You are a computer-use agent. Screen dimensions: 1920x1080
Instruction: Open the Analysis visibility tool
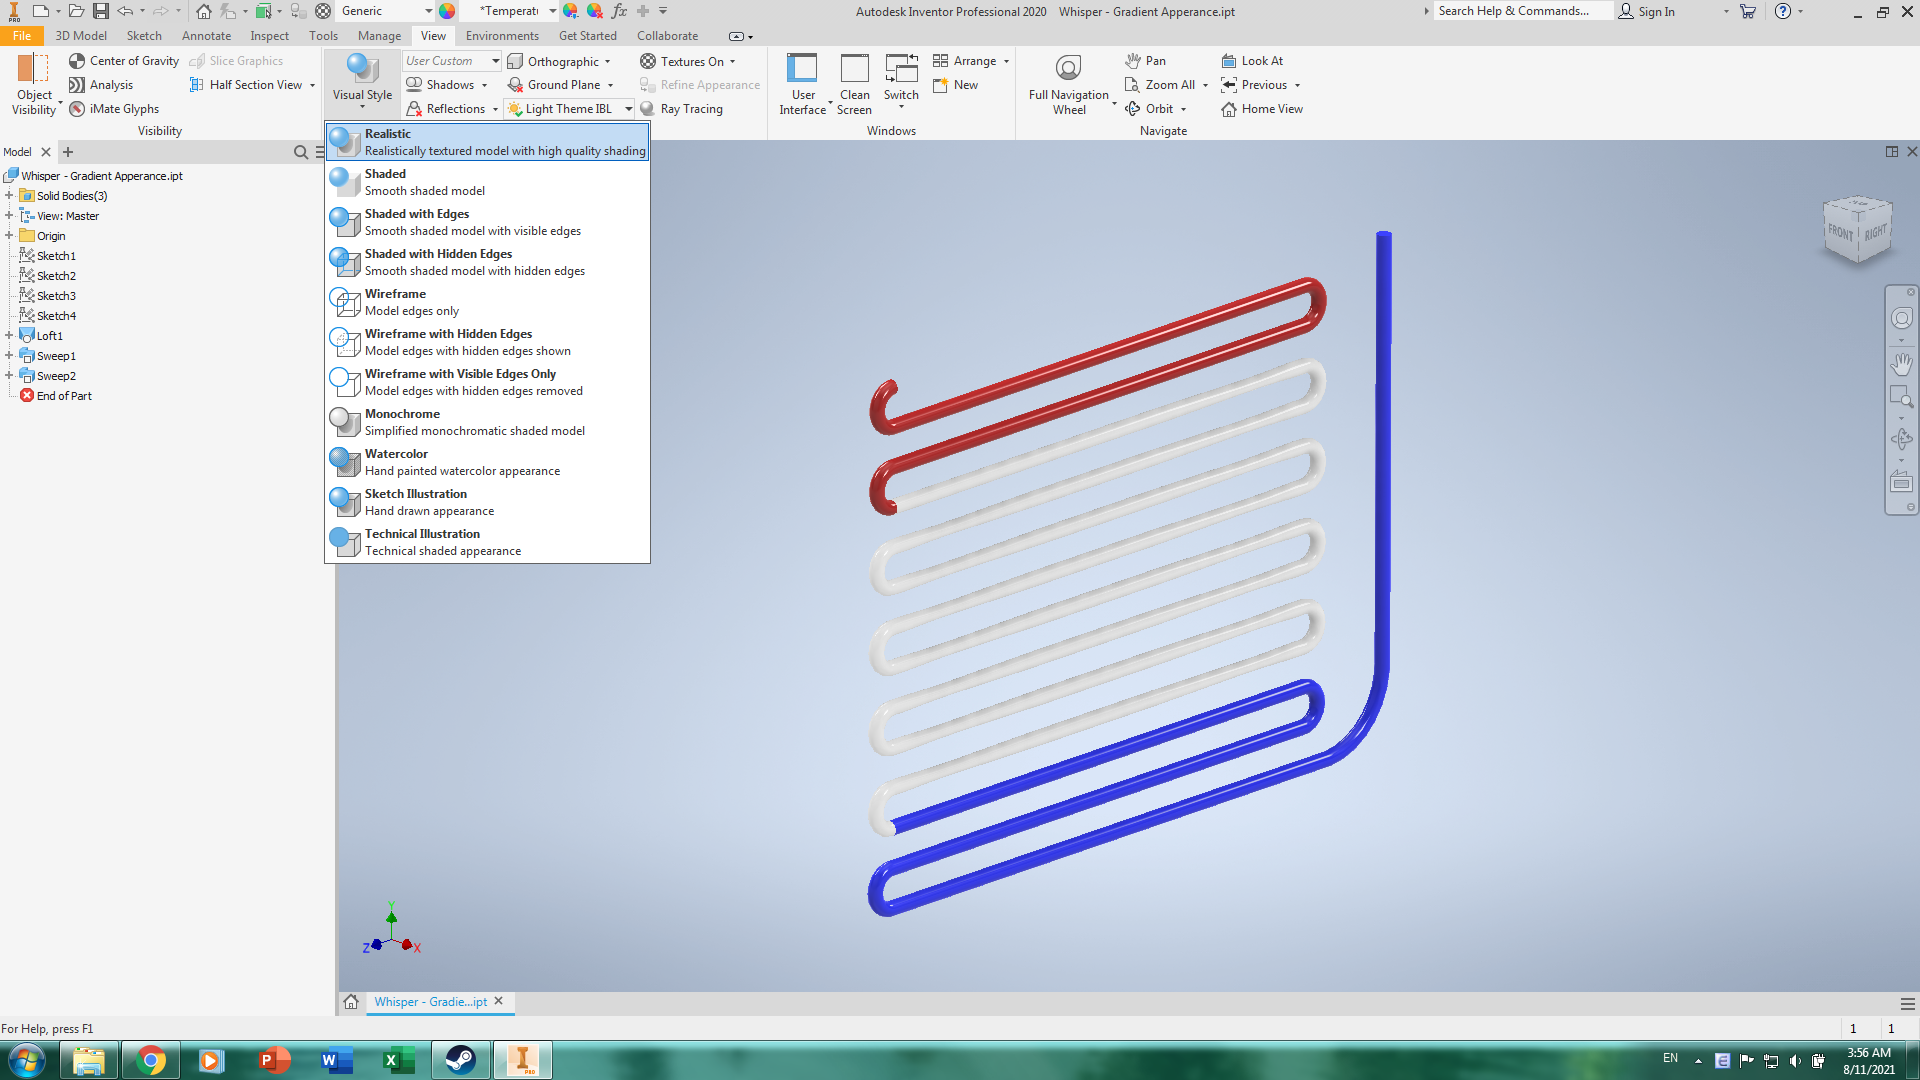[x=101, y=85]
